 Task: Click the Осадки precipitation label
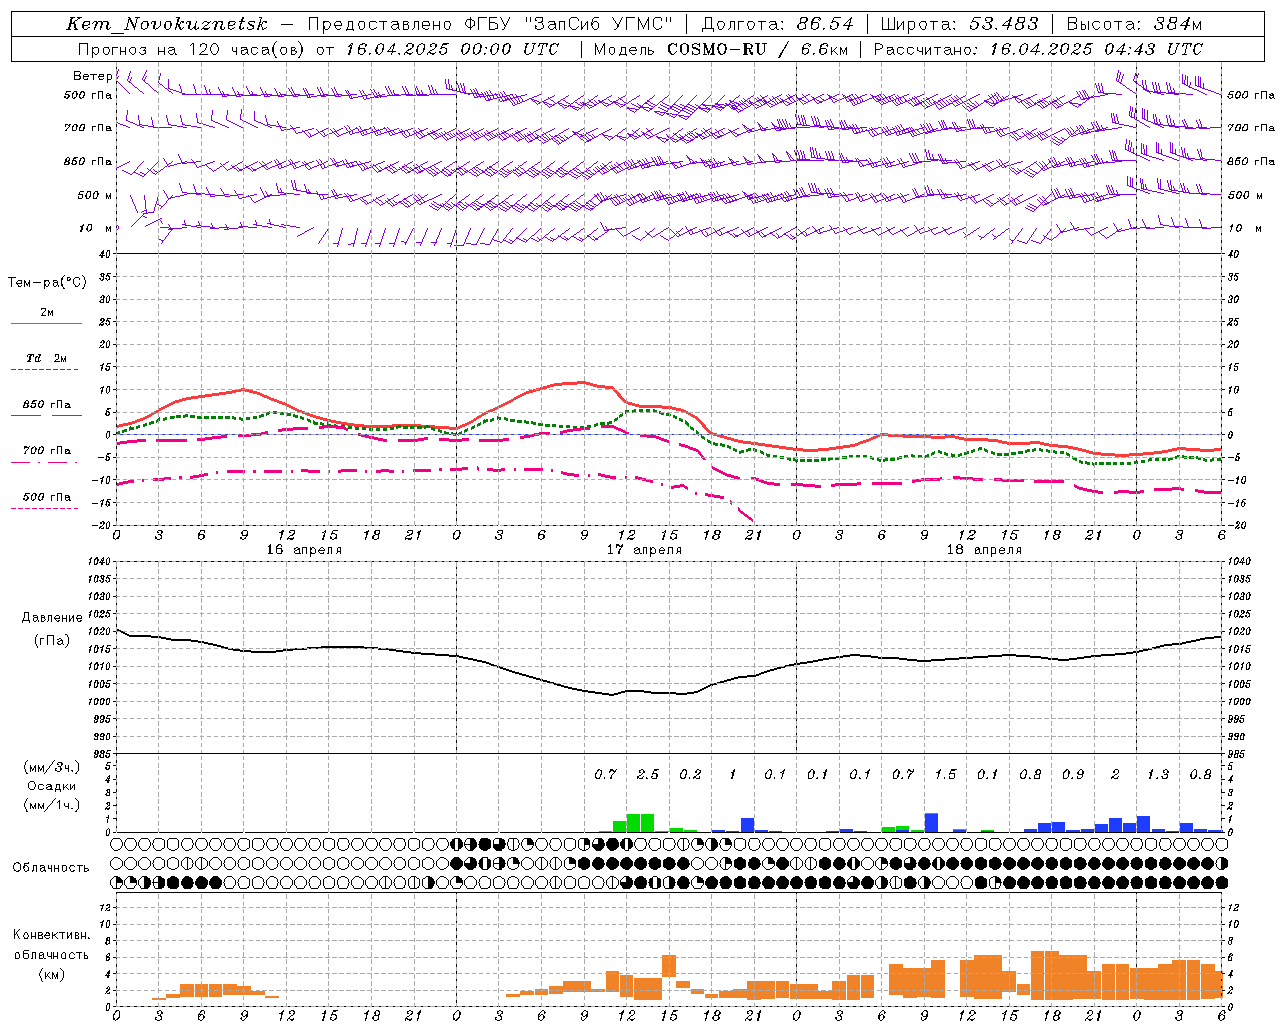pos(51,786)
